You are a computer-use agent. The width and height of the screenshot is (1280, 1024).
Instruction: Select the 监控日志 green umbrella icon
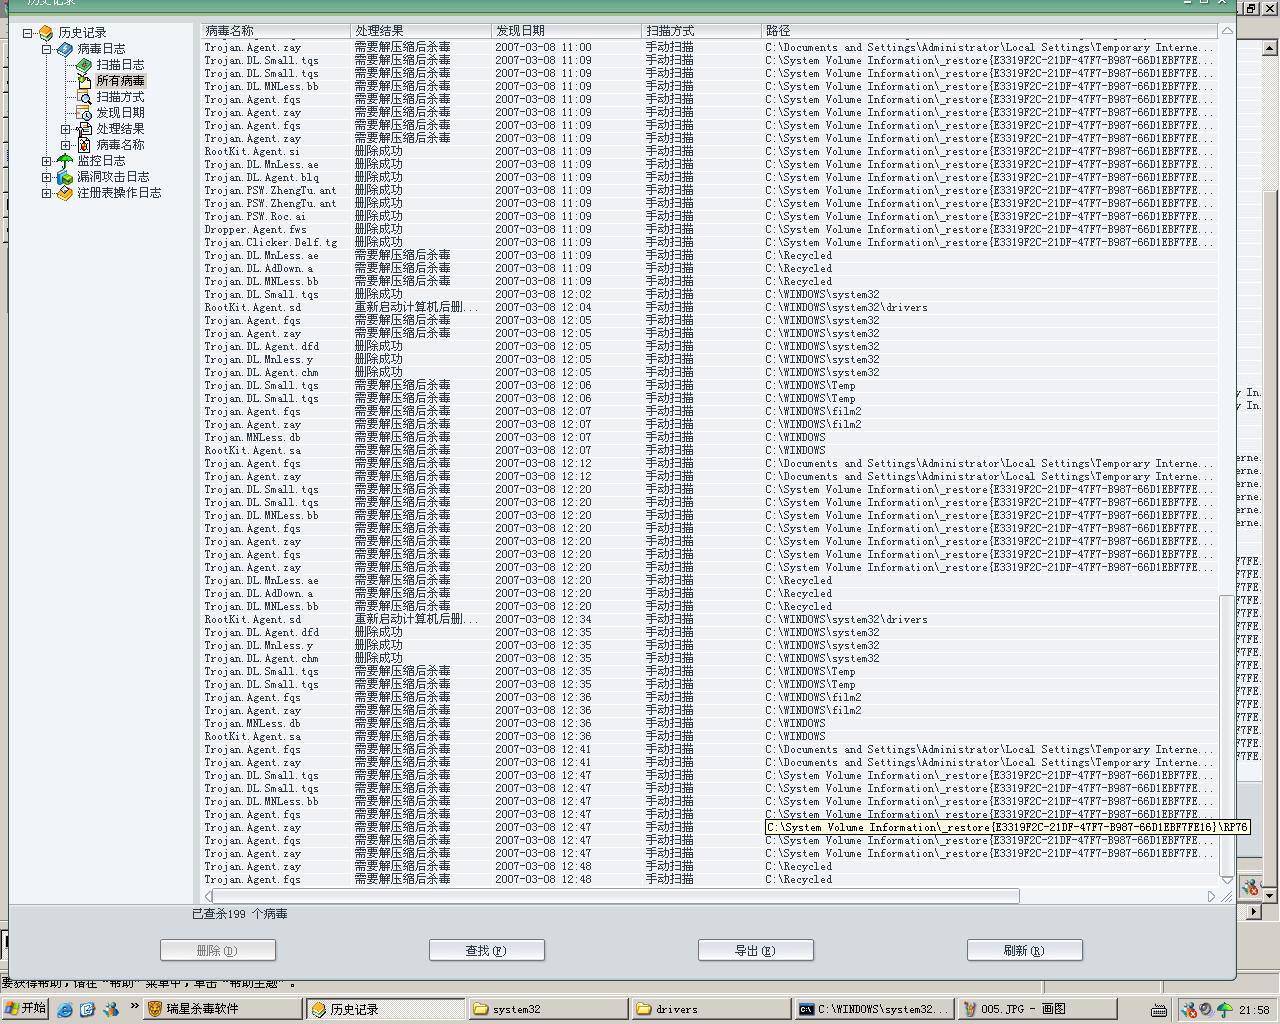65,161
